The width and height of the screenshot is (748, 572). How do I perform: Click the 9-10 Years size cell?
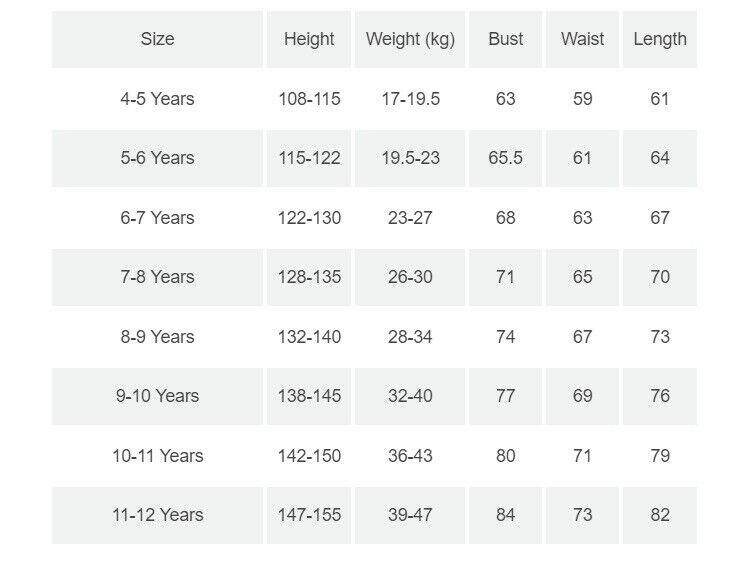[x=157, y=396]
